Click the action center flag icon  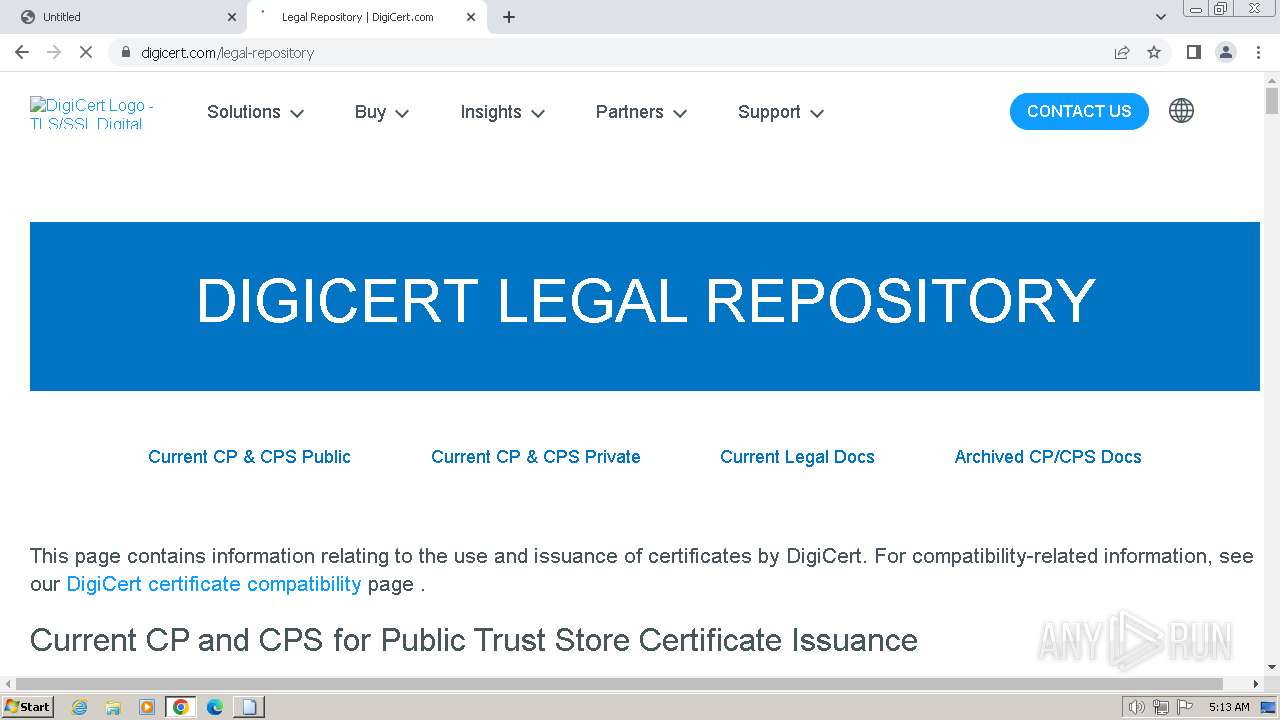point(1184,707)
